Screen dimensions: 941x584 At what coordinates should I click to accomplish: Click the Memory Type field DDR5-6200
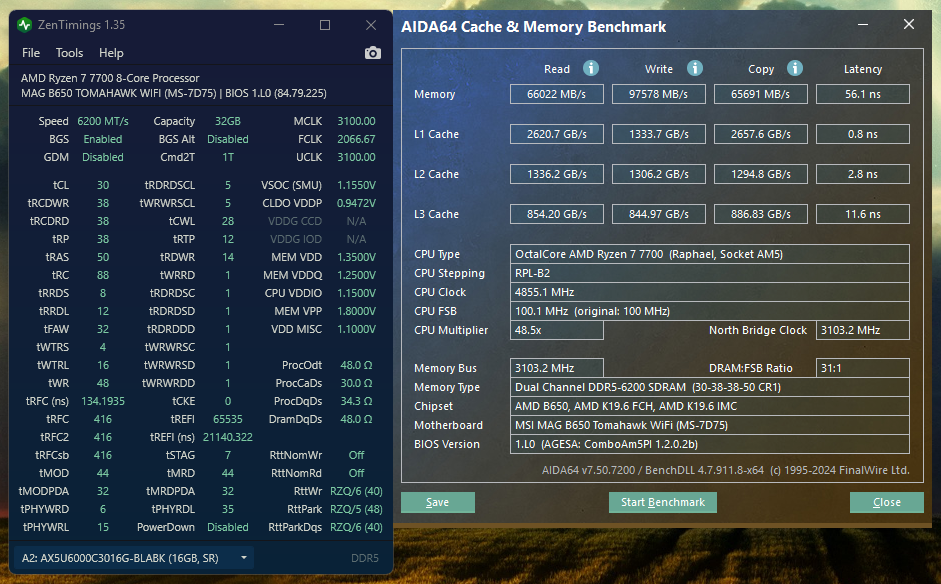click(710, 387)
